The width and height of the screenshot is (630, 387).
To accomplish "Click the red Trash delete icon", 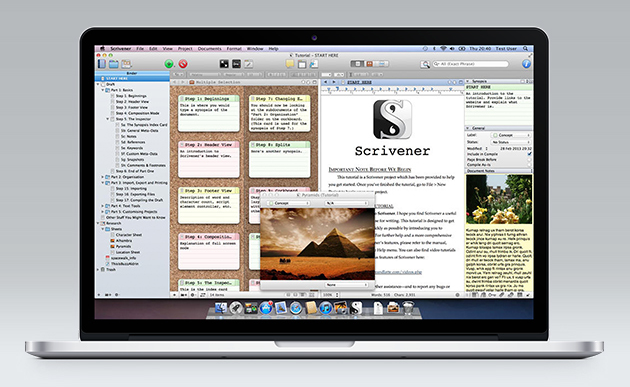I will (x=183, y=63).
